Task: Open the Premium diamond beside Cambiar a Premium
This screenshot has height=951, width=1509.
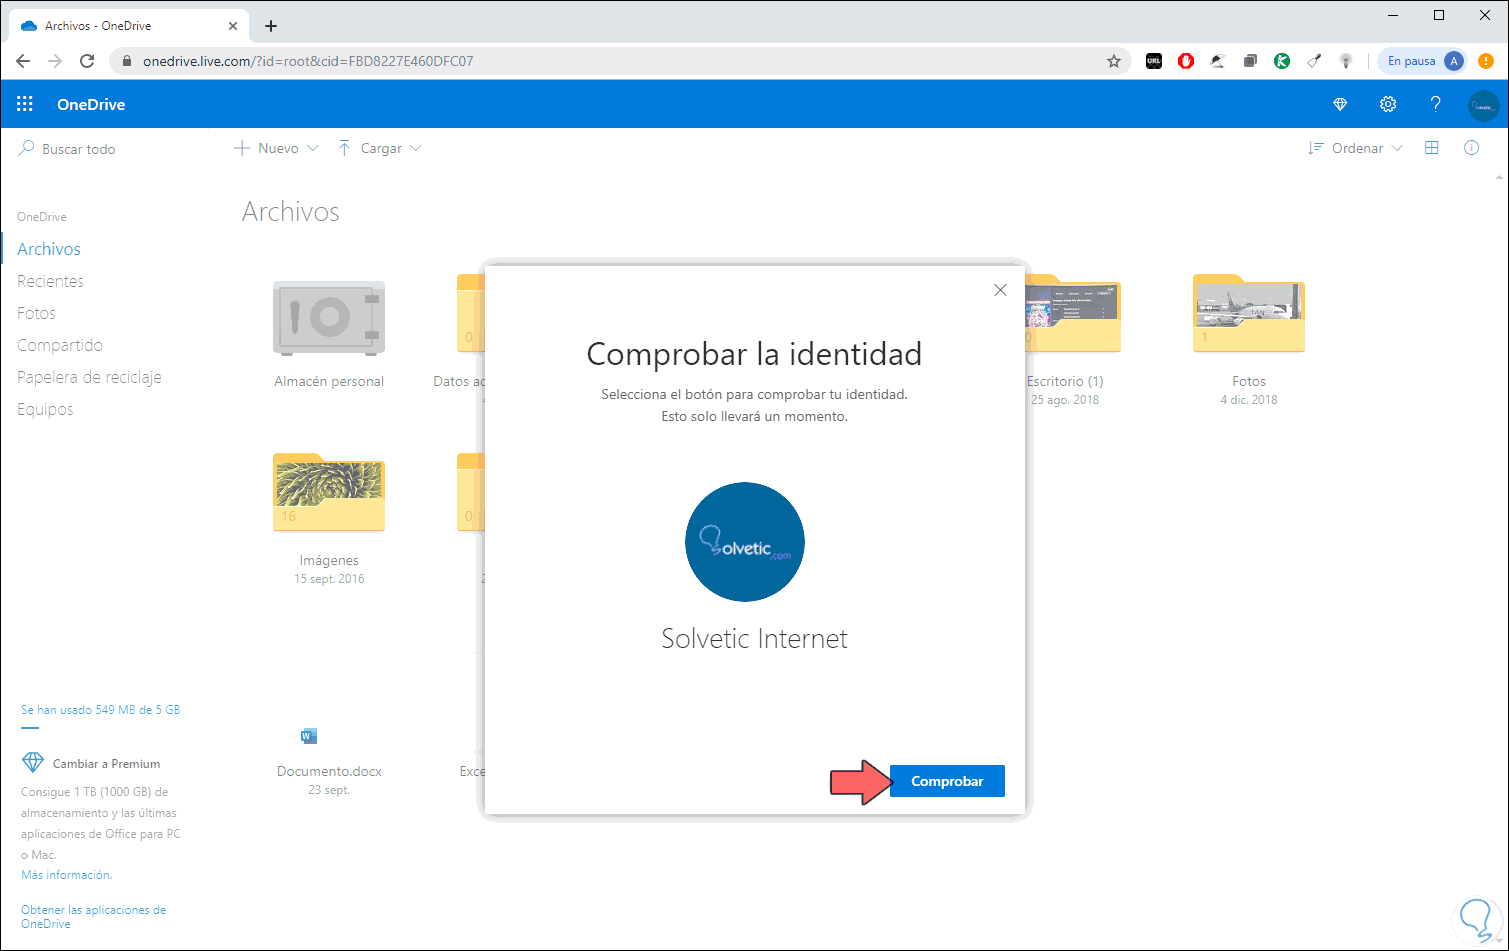Action: [33, 763]
